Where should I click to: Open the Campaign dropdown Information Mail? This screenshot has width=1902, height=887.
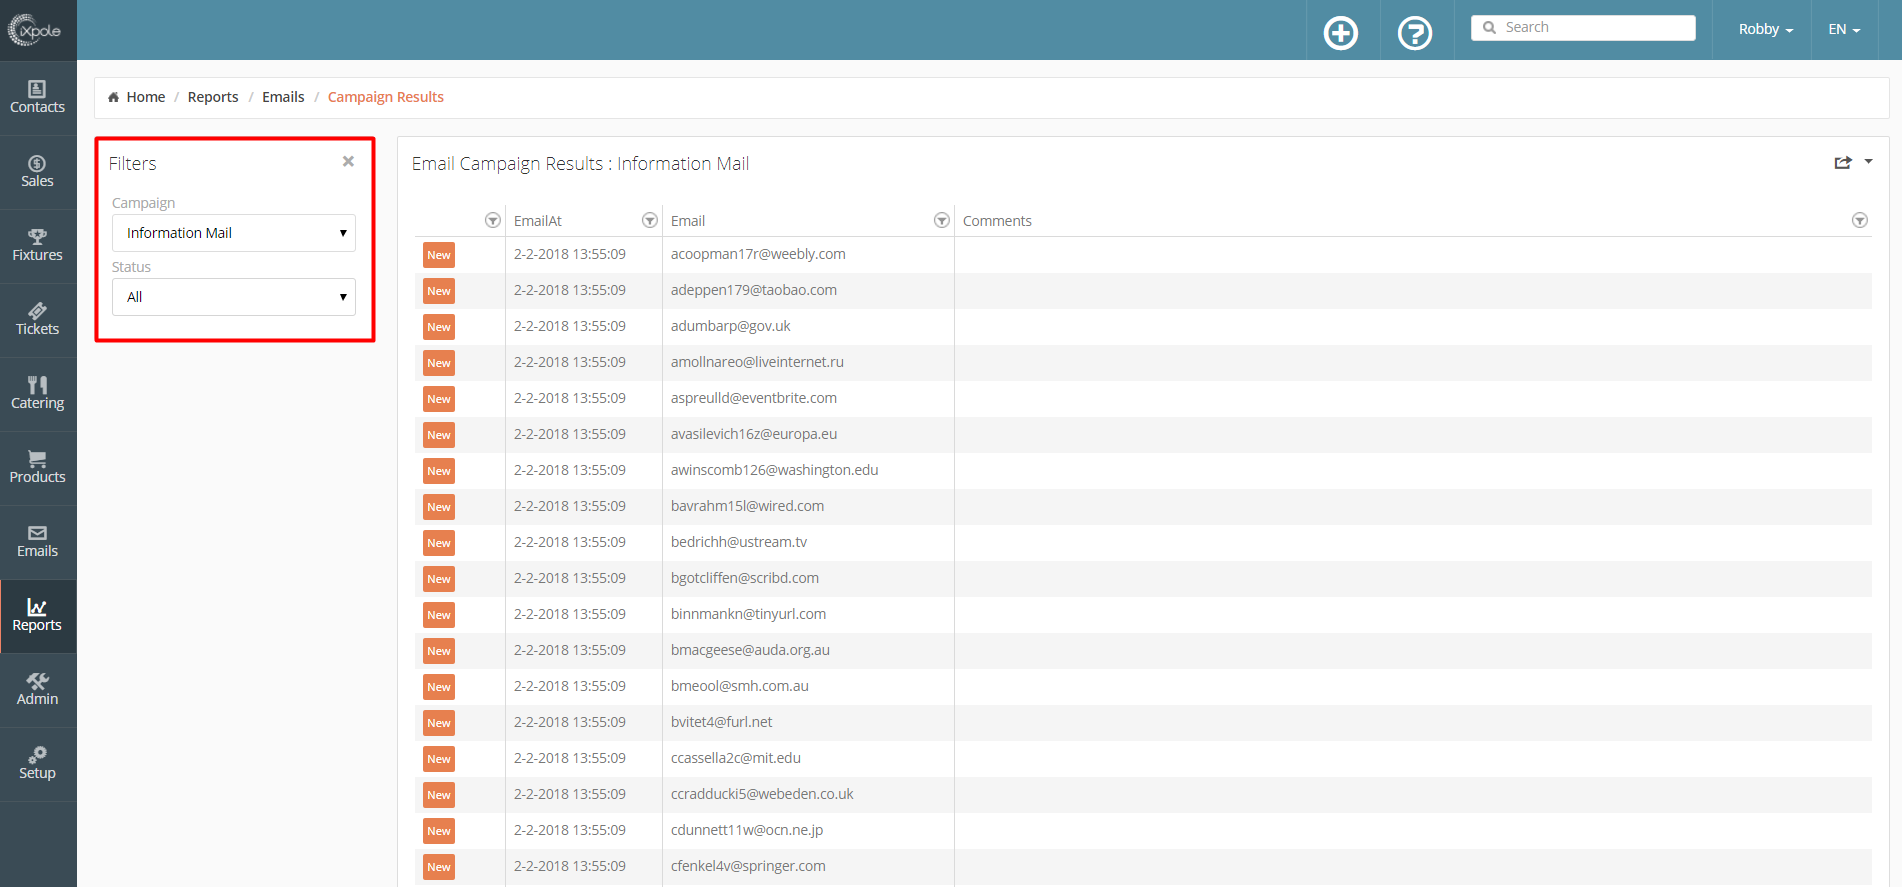click(x=234, y=233)
